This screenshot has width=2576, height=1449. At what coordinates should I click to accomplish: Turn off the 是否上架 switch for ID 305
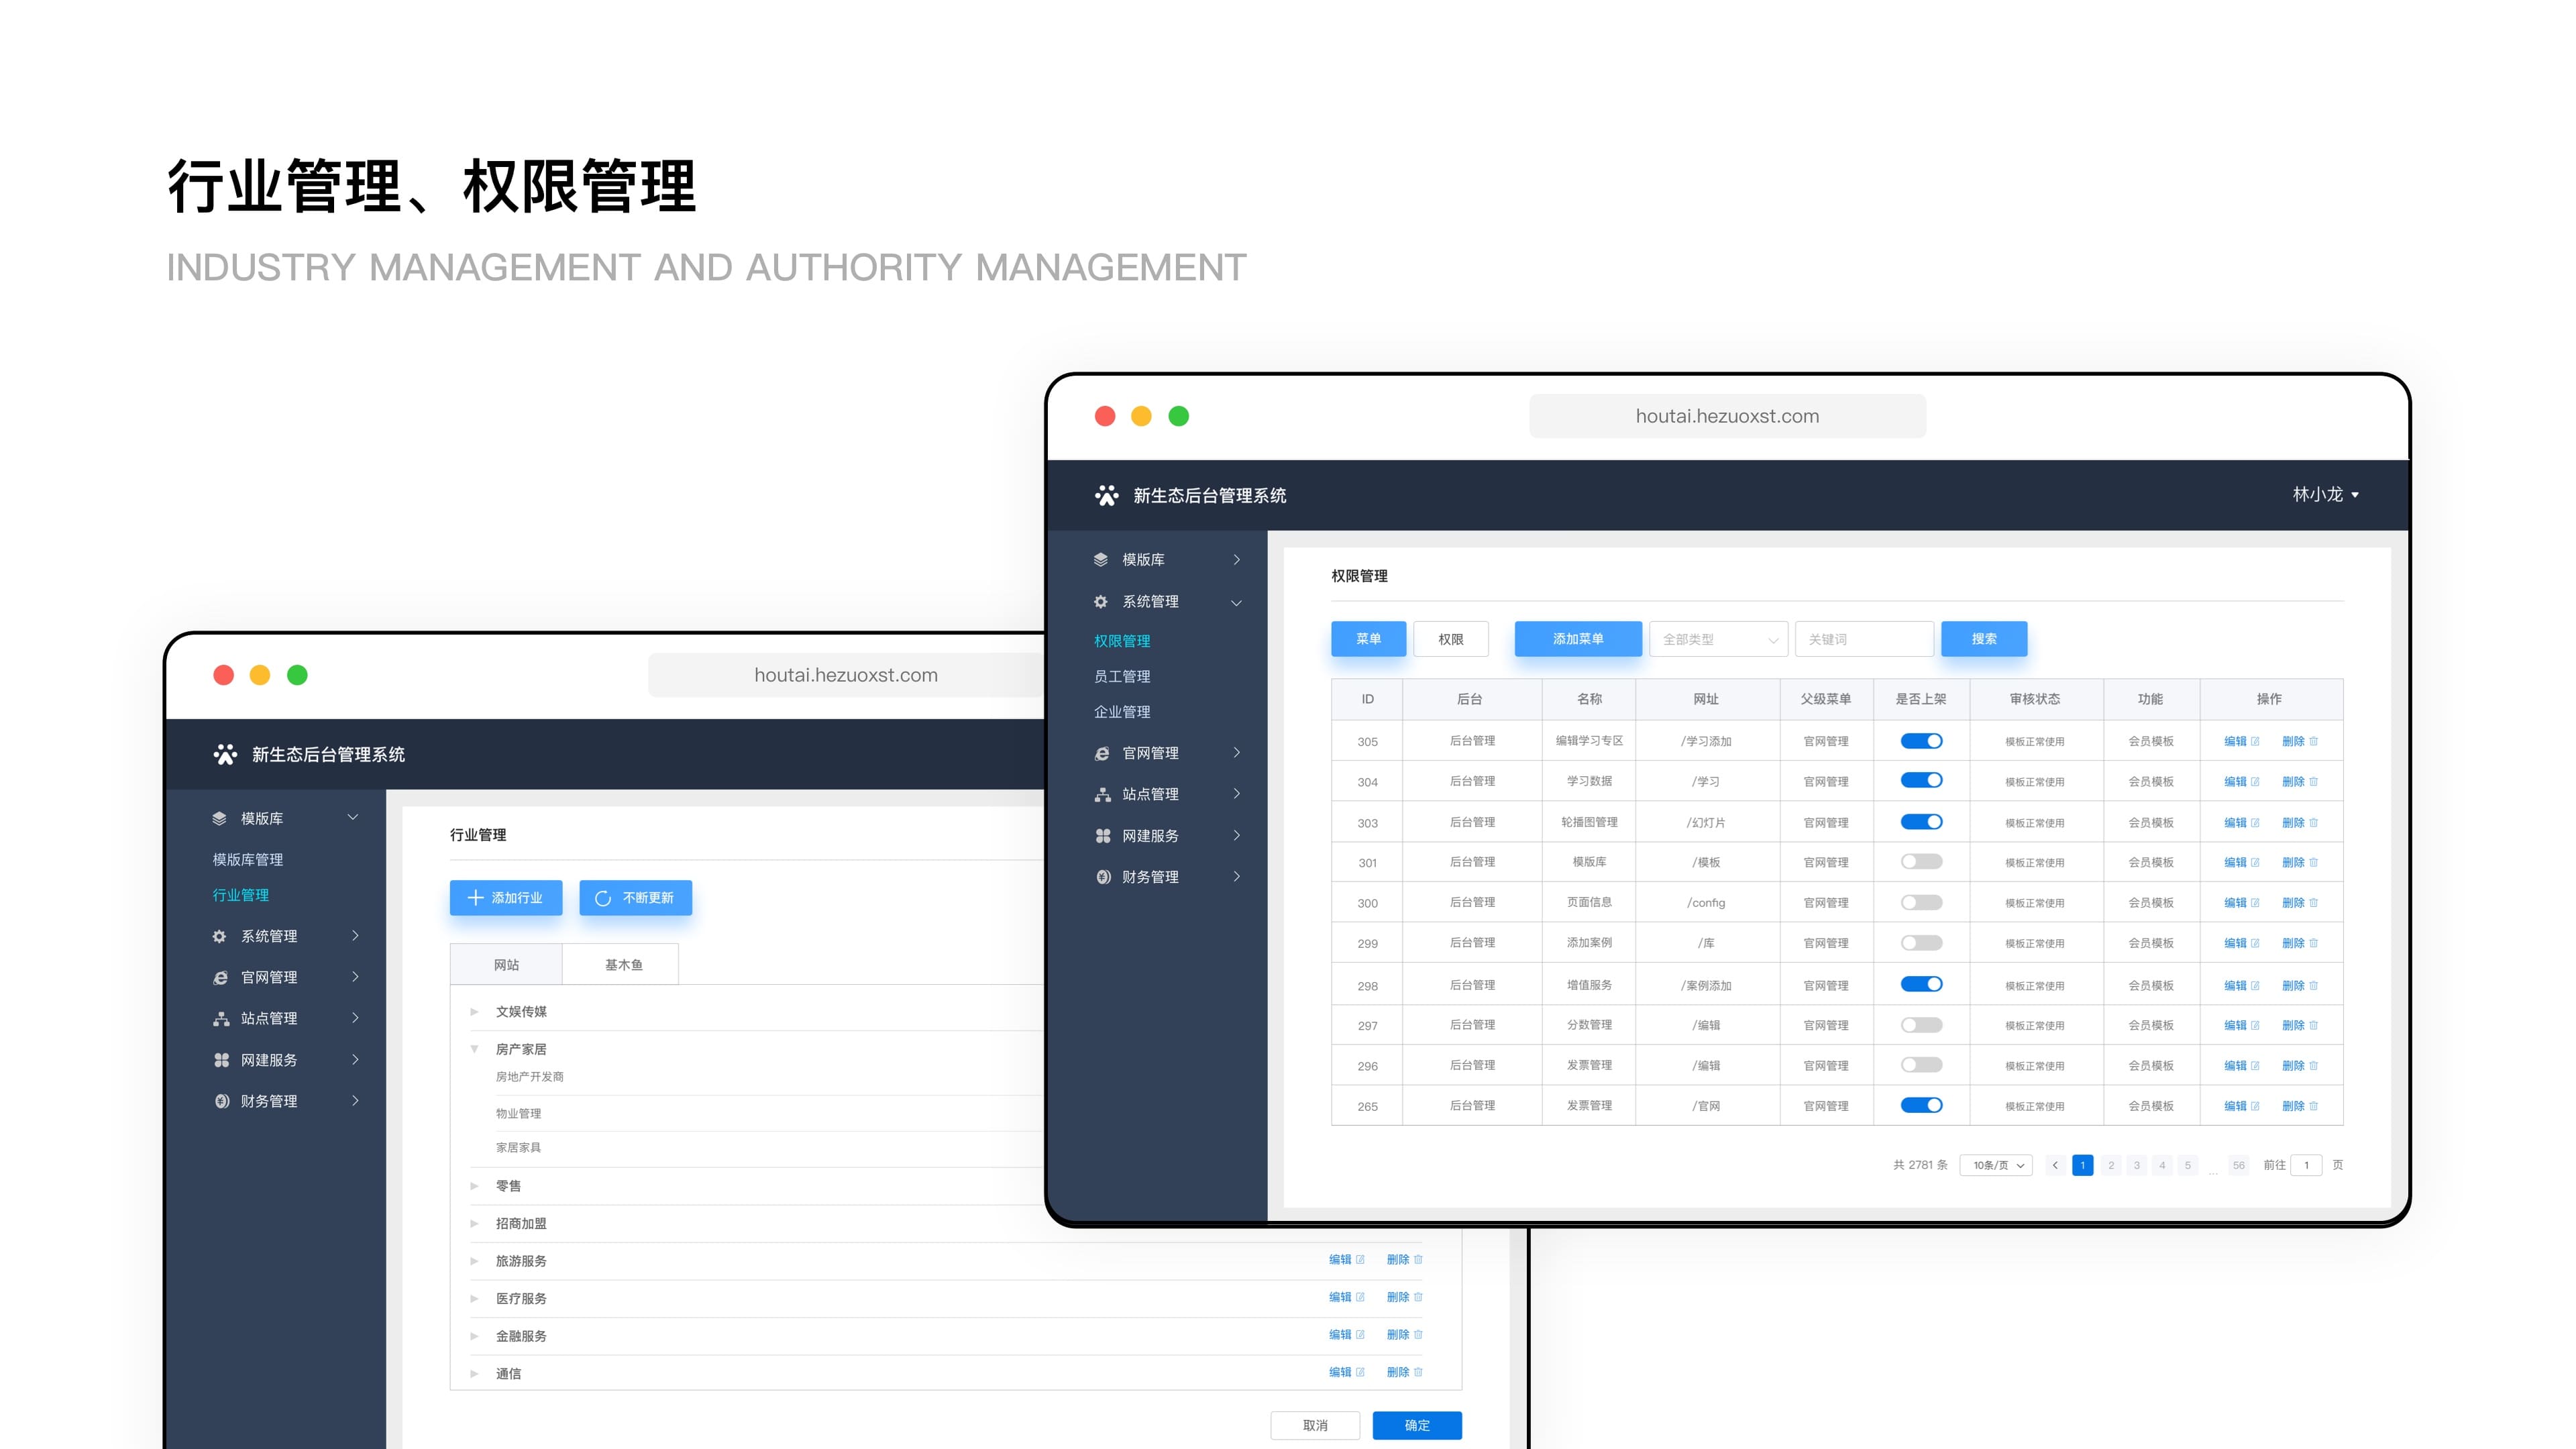click(x=1921, y=741)
